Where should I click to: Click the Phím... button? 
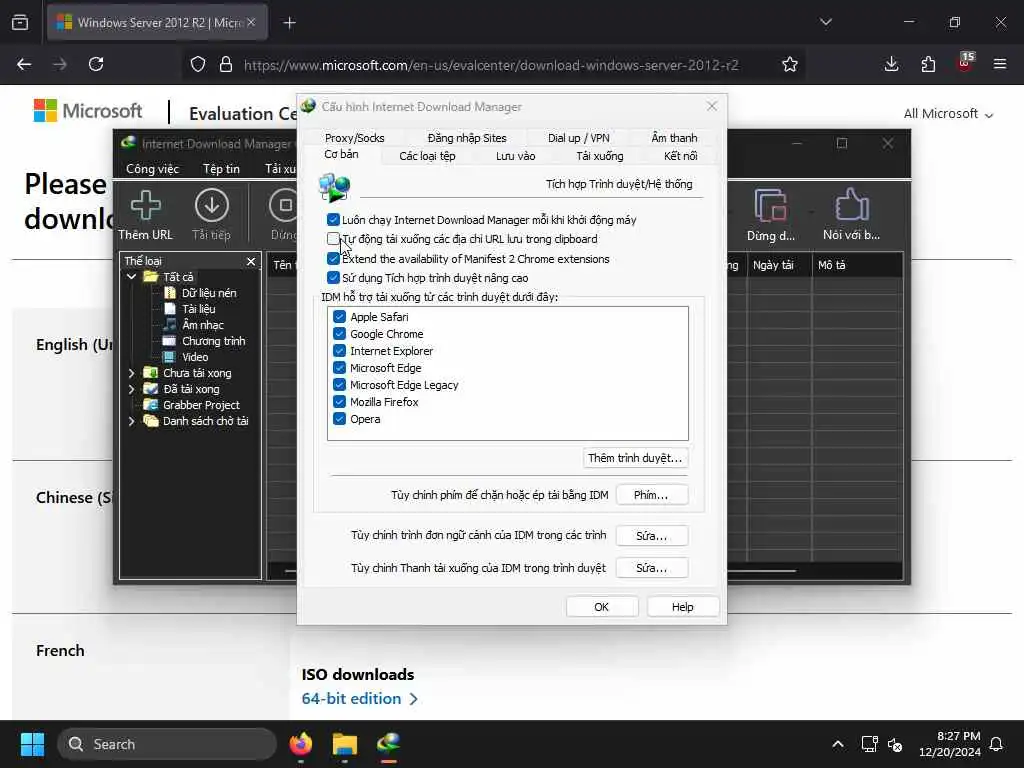(651, 495)
